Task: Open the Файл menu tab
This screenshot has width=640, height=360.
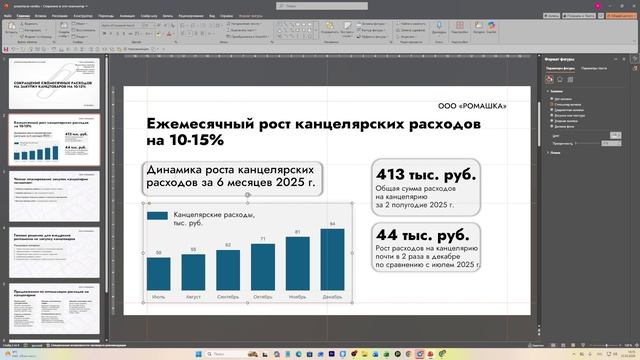Action: pos(8,16)
